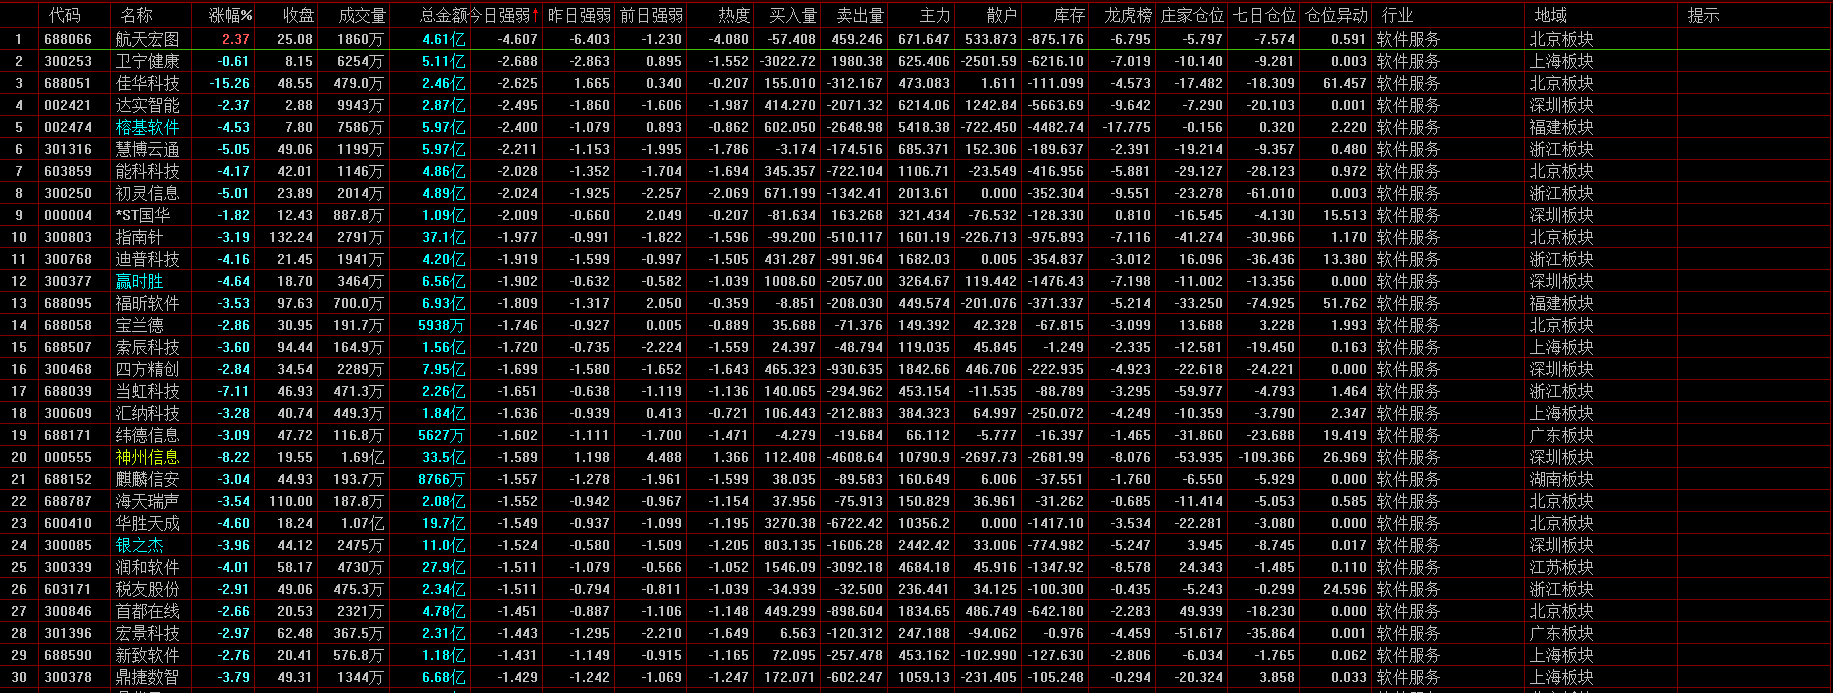Click the -15.26 change for 佳华科技
Image resolution: width=1833 pixels, height=693 pixels.
click(x=230, y=83)
